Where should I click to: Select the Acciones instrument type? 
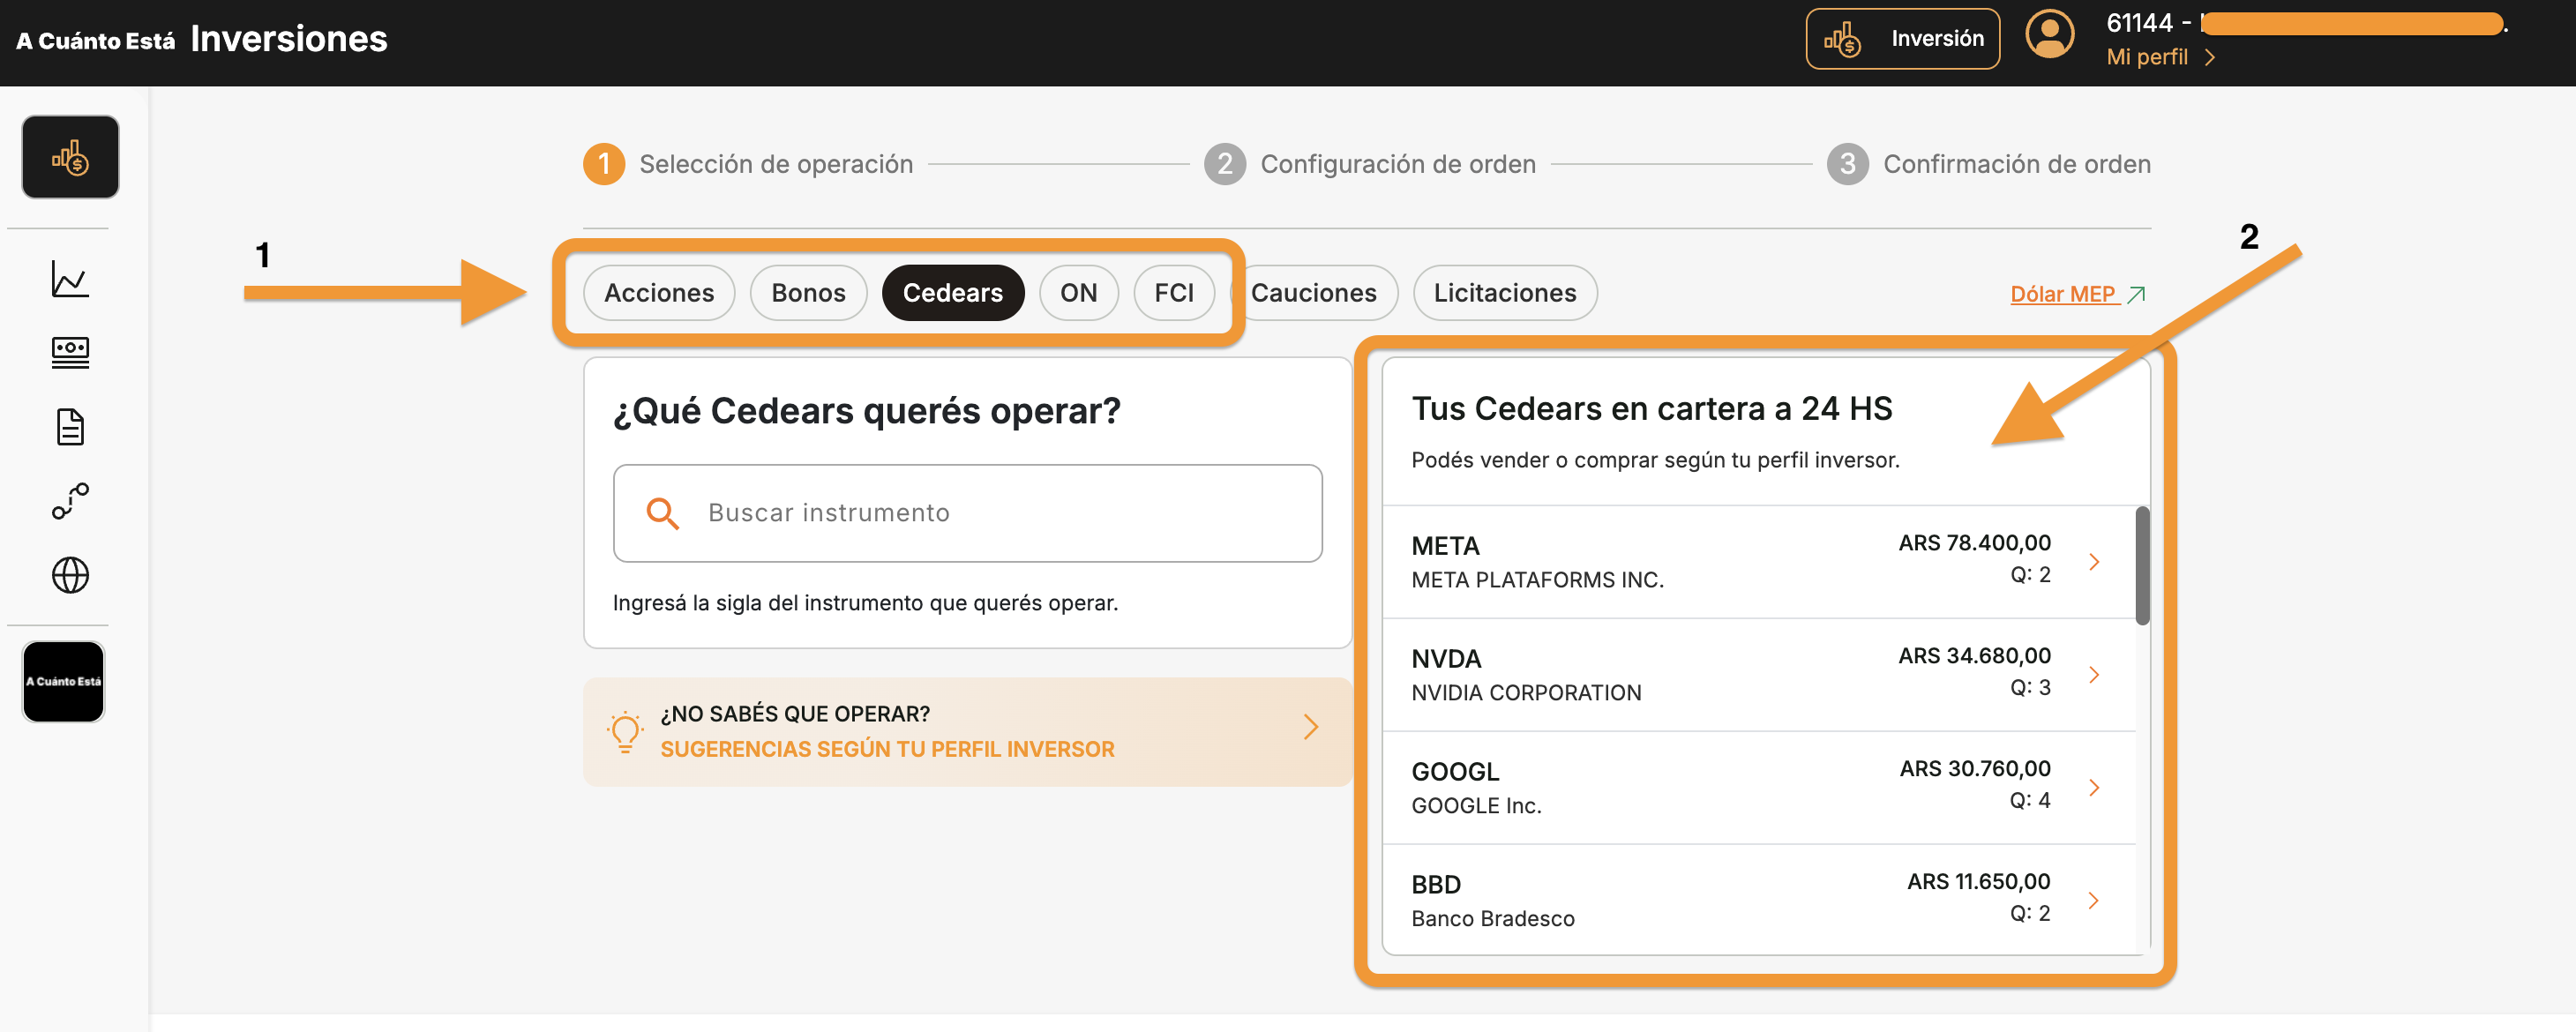pos(659,292)
